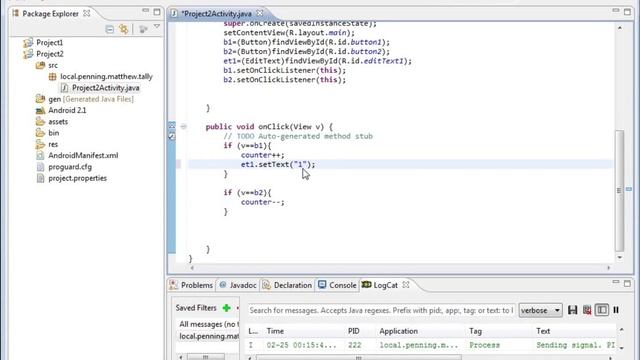Click the line et1.setText("1");
Image resolution: width=640 pixels, height=360 pixels.
click(x=278, y=164)
